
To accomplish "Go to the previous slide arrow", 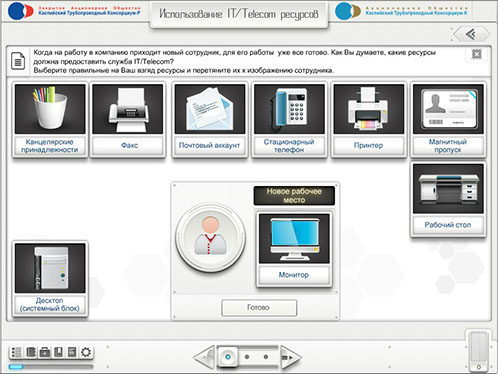I will (x=204, y=357).
